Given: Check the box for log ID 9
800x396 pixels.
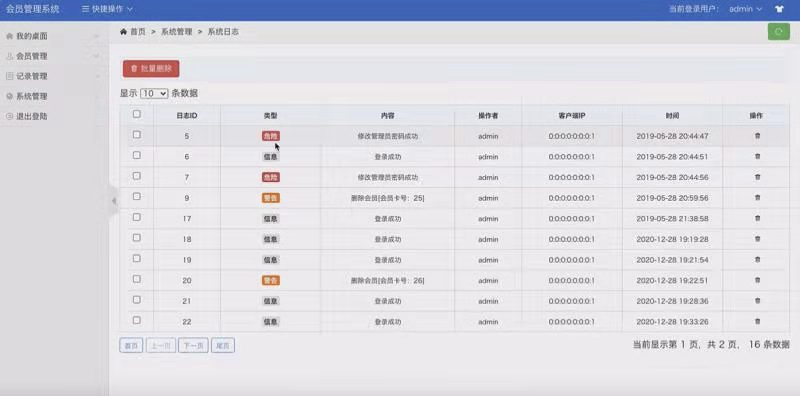Looking at the screenshot, I should (x=137, y=196).
